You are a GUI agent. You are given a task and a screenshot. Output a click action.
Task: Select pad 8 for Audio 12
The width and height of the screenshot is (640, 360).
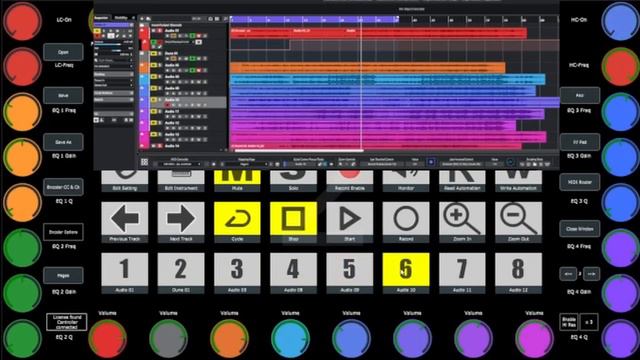pos(518,273)
